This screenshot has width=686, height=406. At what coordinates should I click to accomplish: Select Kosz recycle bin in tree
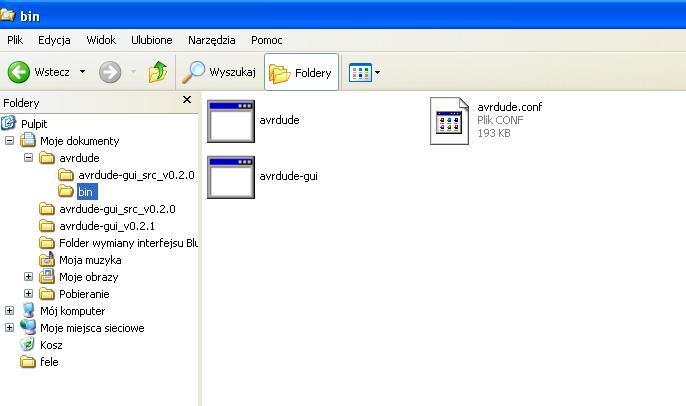(51, 345)
